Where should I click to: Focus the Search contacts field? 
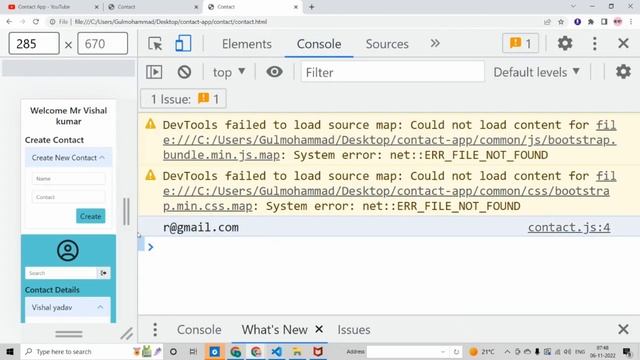(61, 273)
